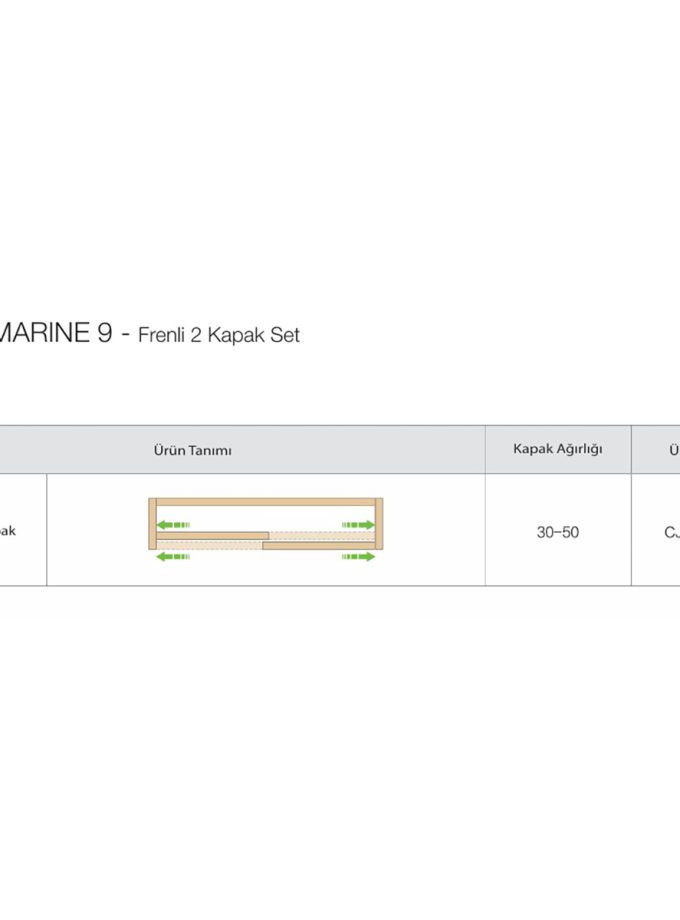
Task: Click the cut-off header starting with 'Ü'
Action: (x=674, y=450)
